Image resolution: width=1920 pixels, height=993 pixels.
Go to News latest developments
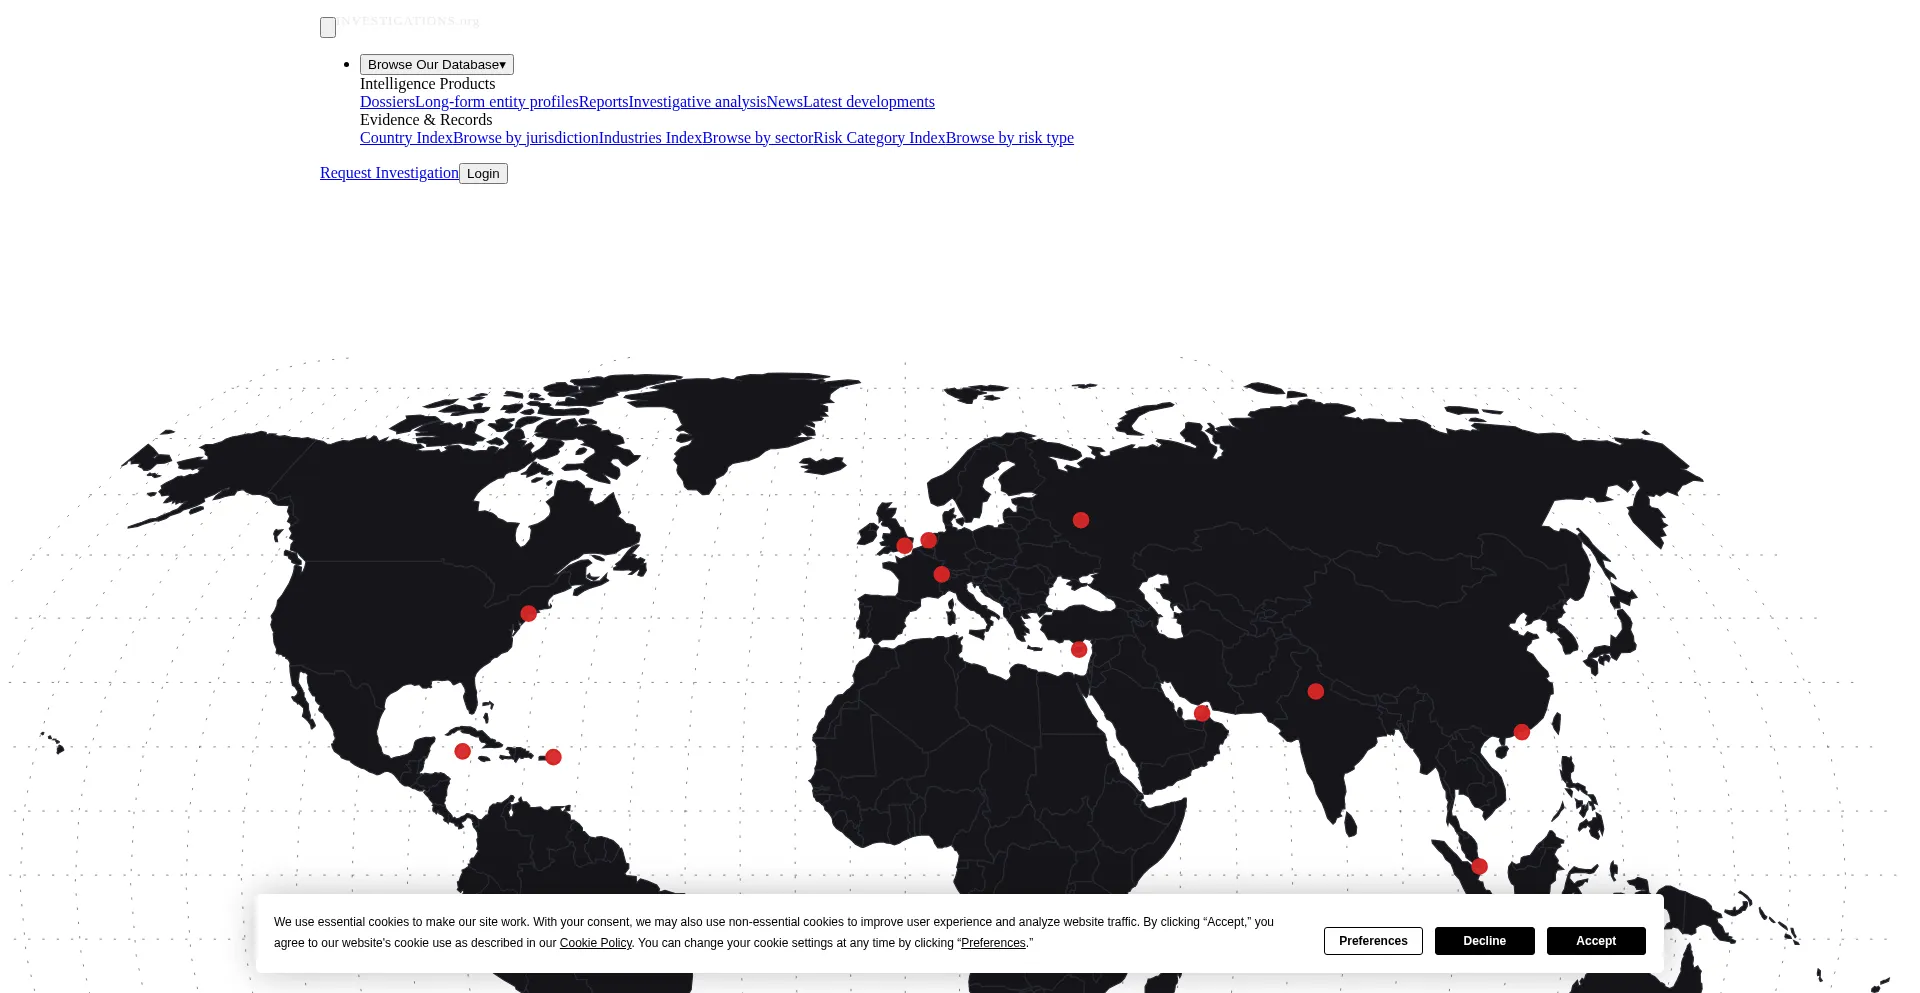tap(851, 102)
